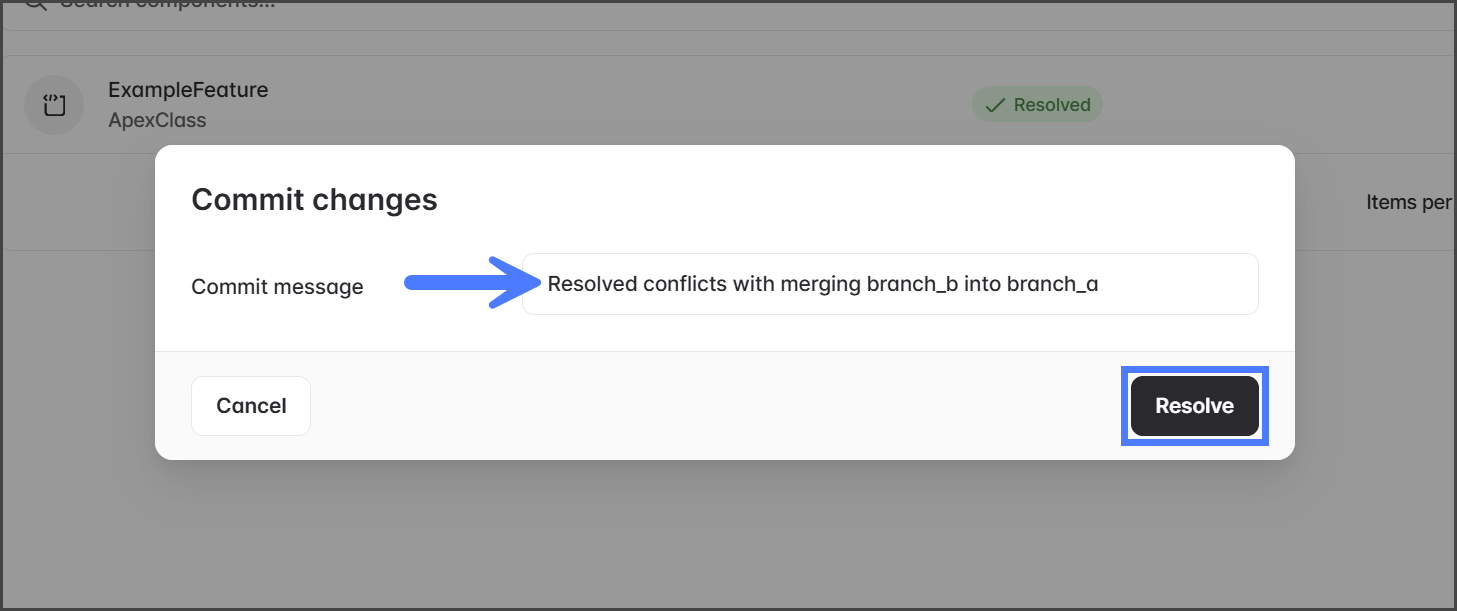The image size is (1457, 611).
Task: Cancel the commit changes dialog
Action: [x=251, y=406]
